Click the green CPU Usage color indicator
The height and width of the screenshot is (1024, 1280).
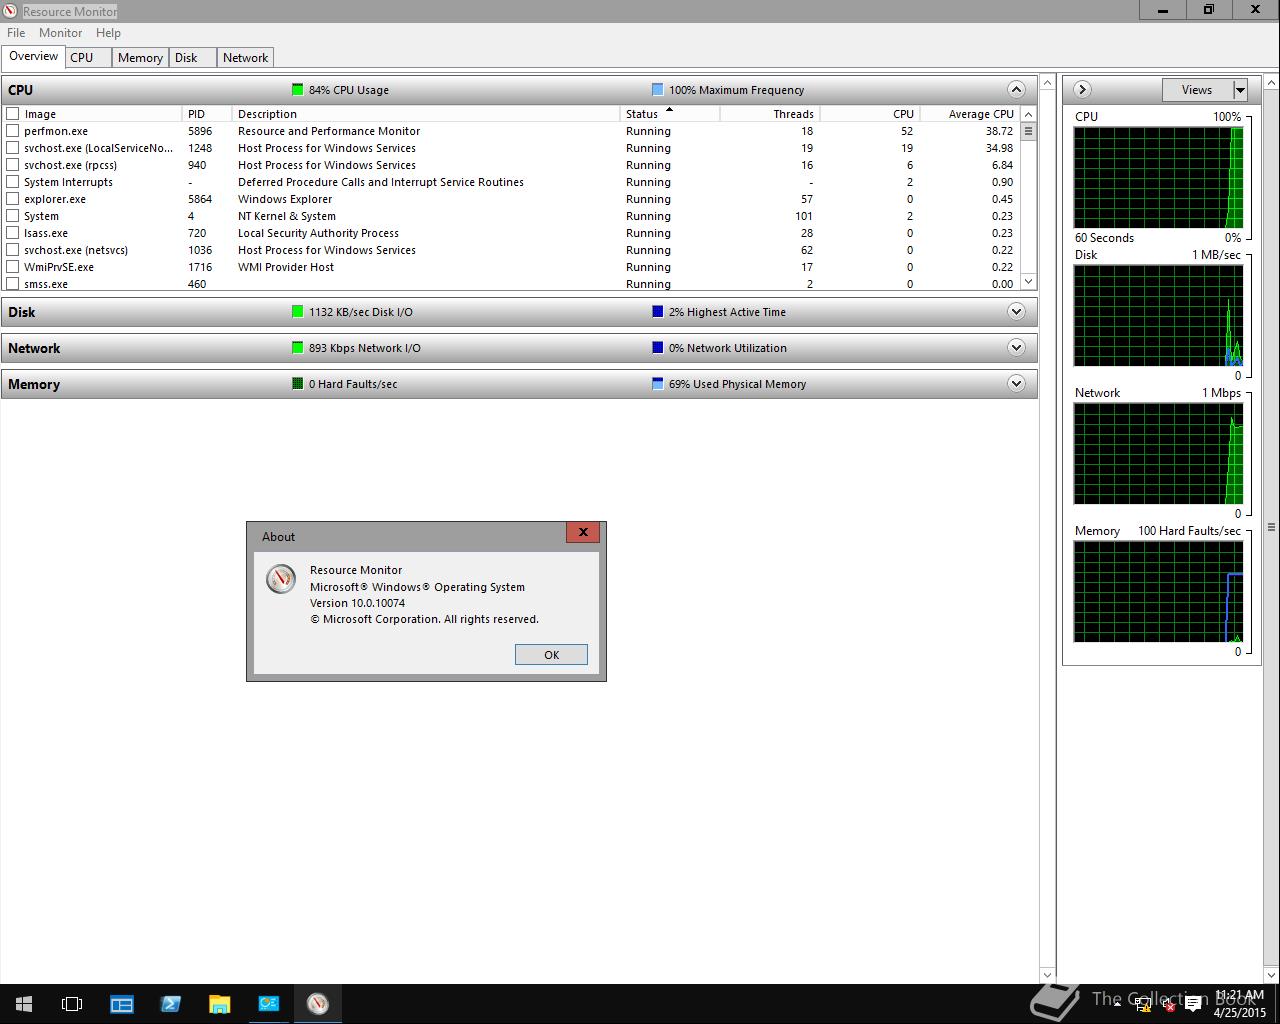coord(297,90)
